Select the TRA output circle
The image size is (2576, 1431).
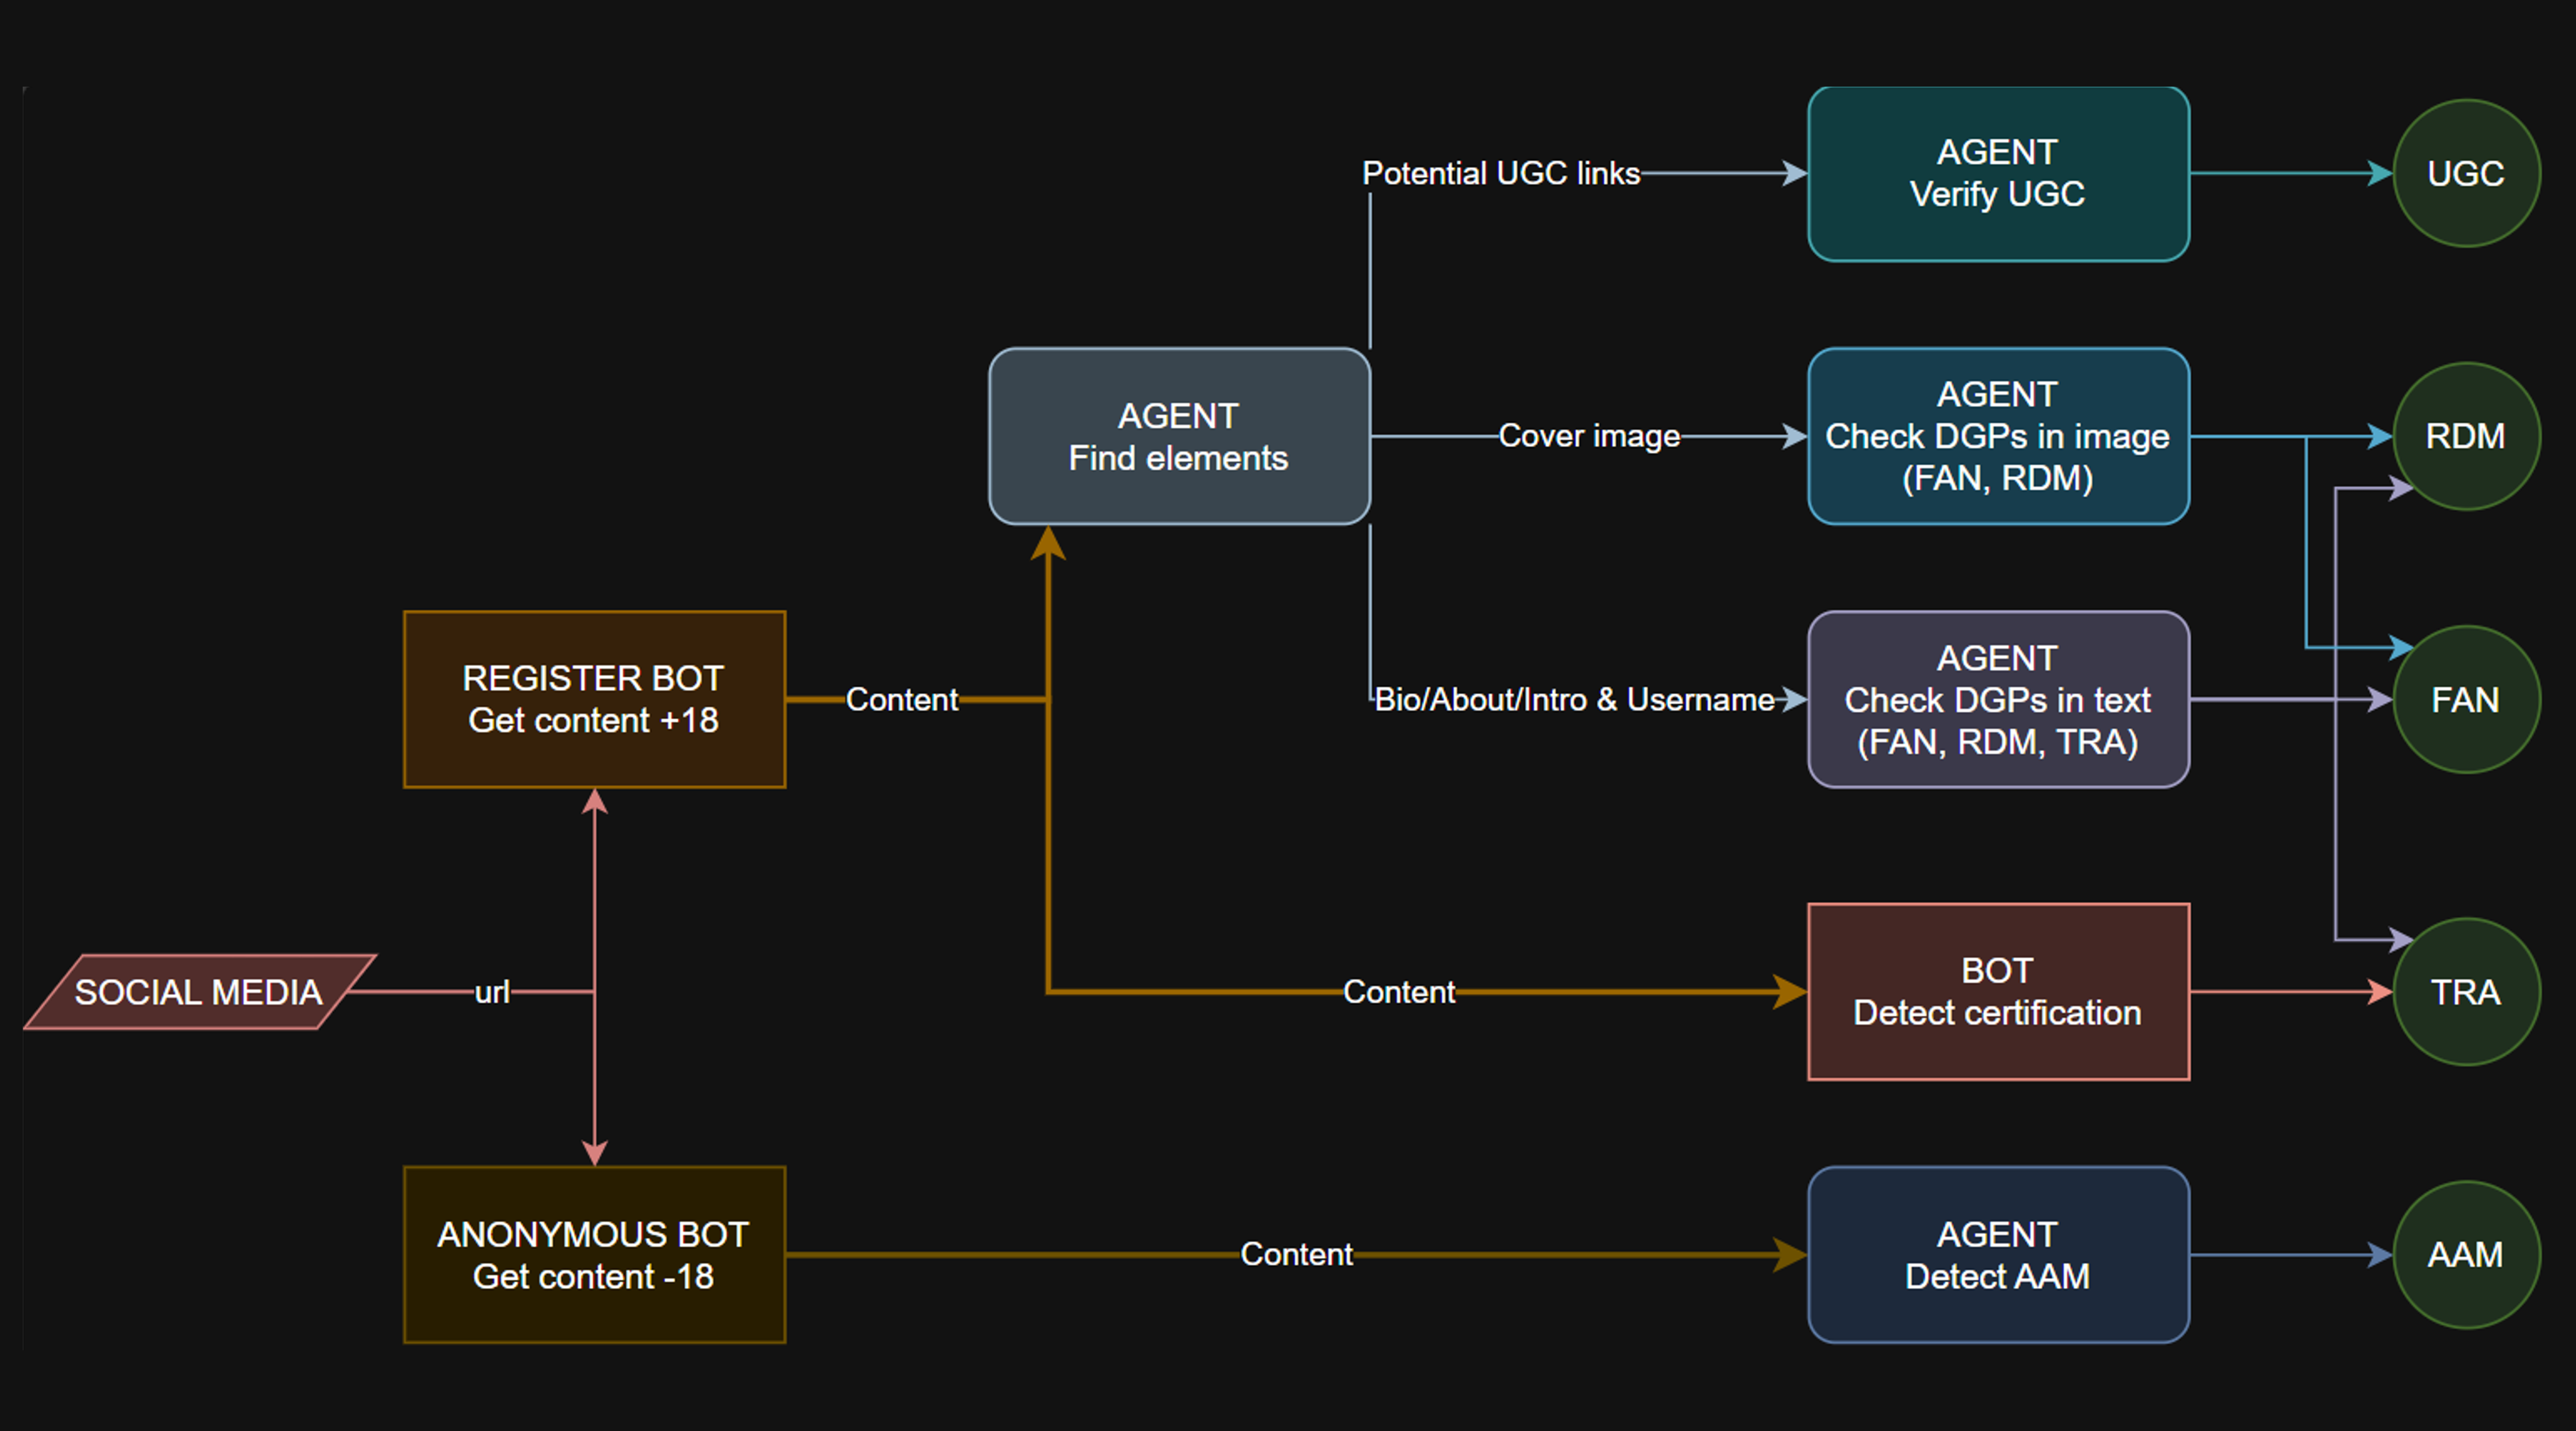coord(2465,991)
